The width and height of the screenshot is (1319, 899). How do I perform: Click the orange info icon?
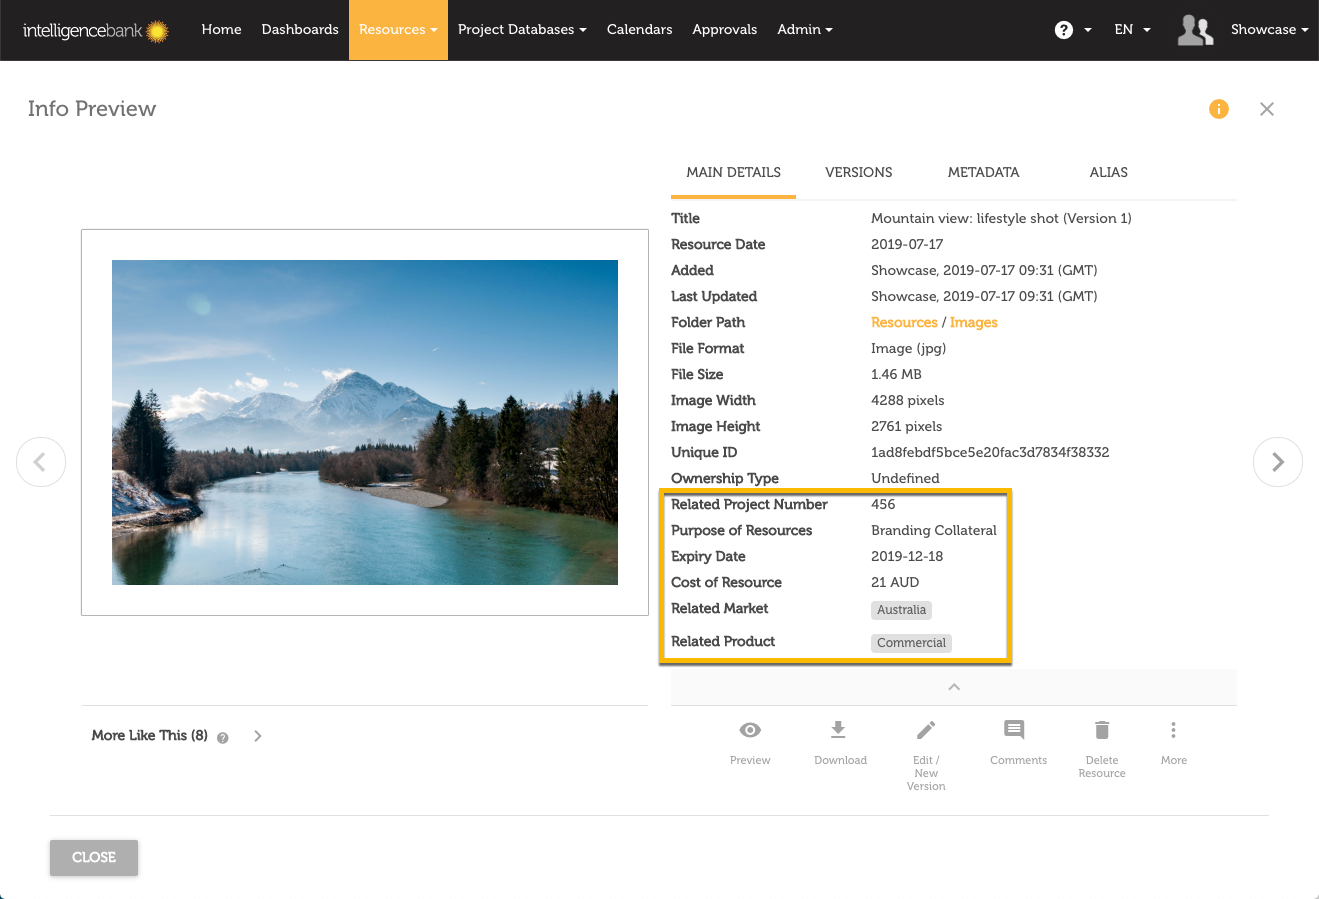pos(1218,109)
